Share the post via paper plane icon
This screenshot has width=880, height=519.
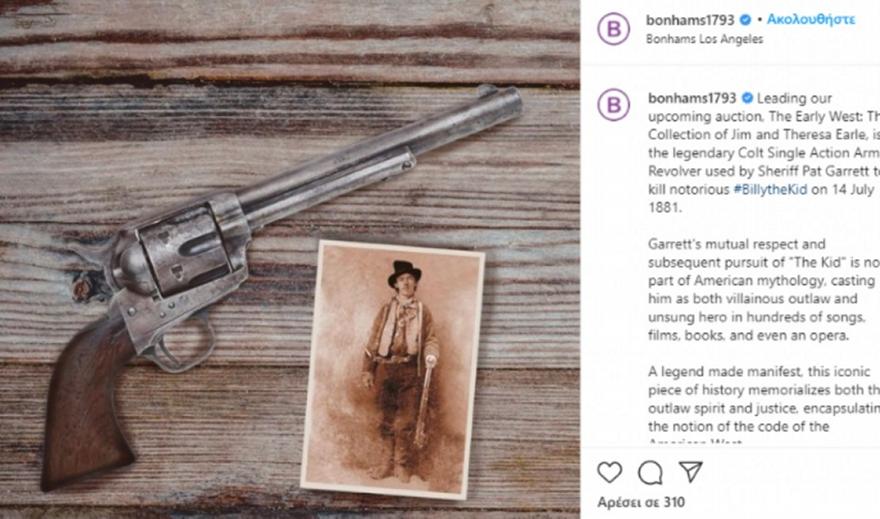click(691, 471)
